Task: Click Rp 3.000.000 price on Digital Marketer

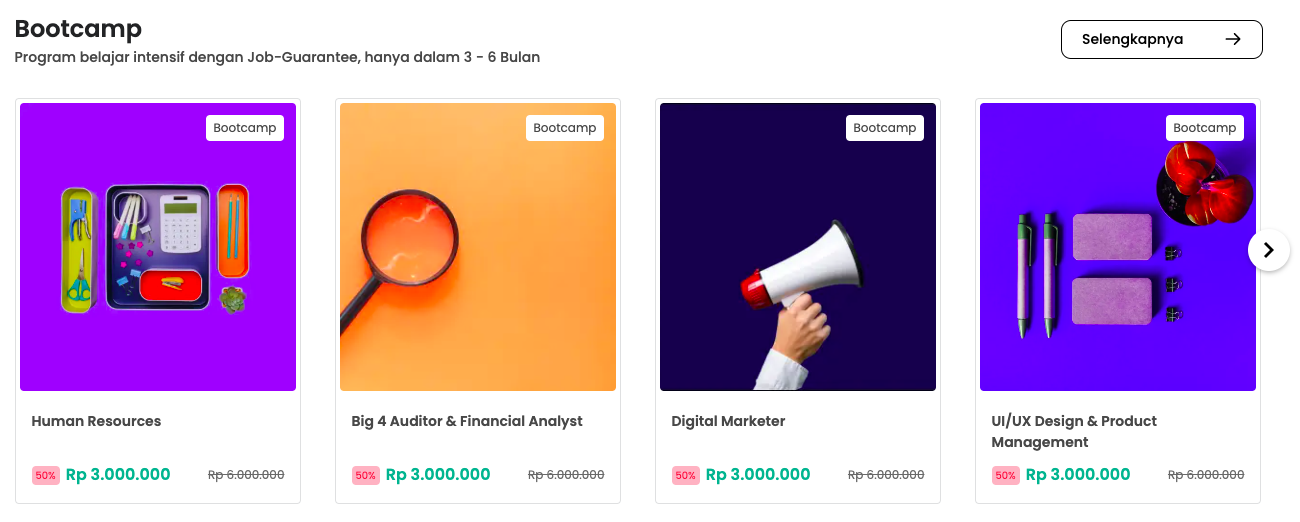Action: [758, 475]
